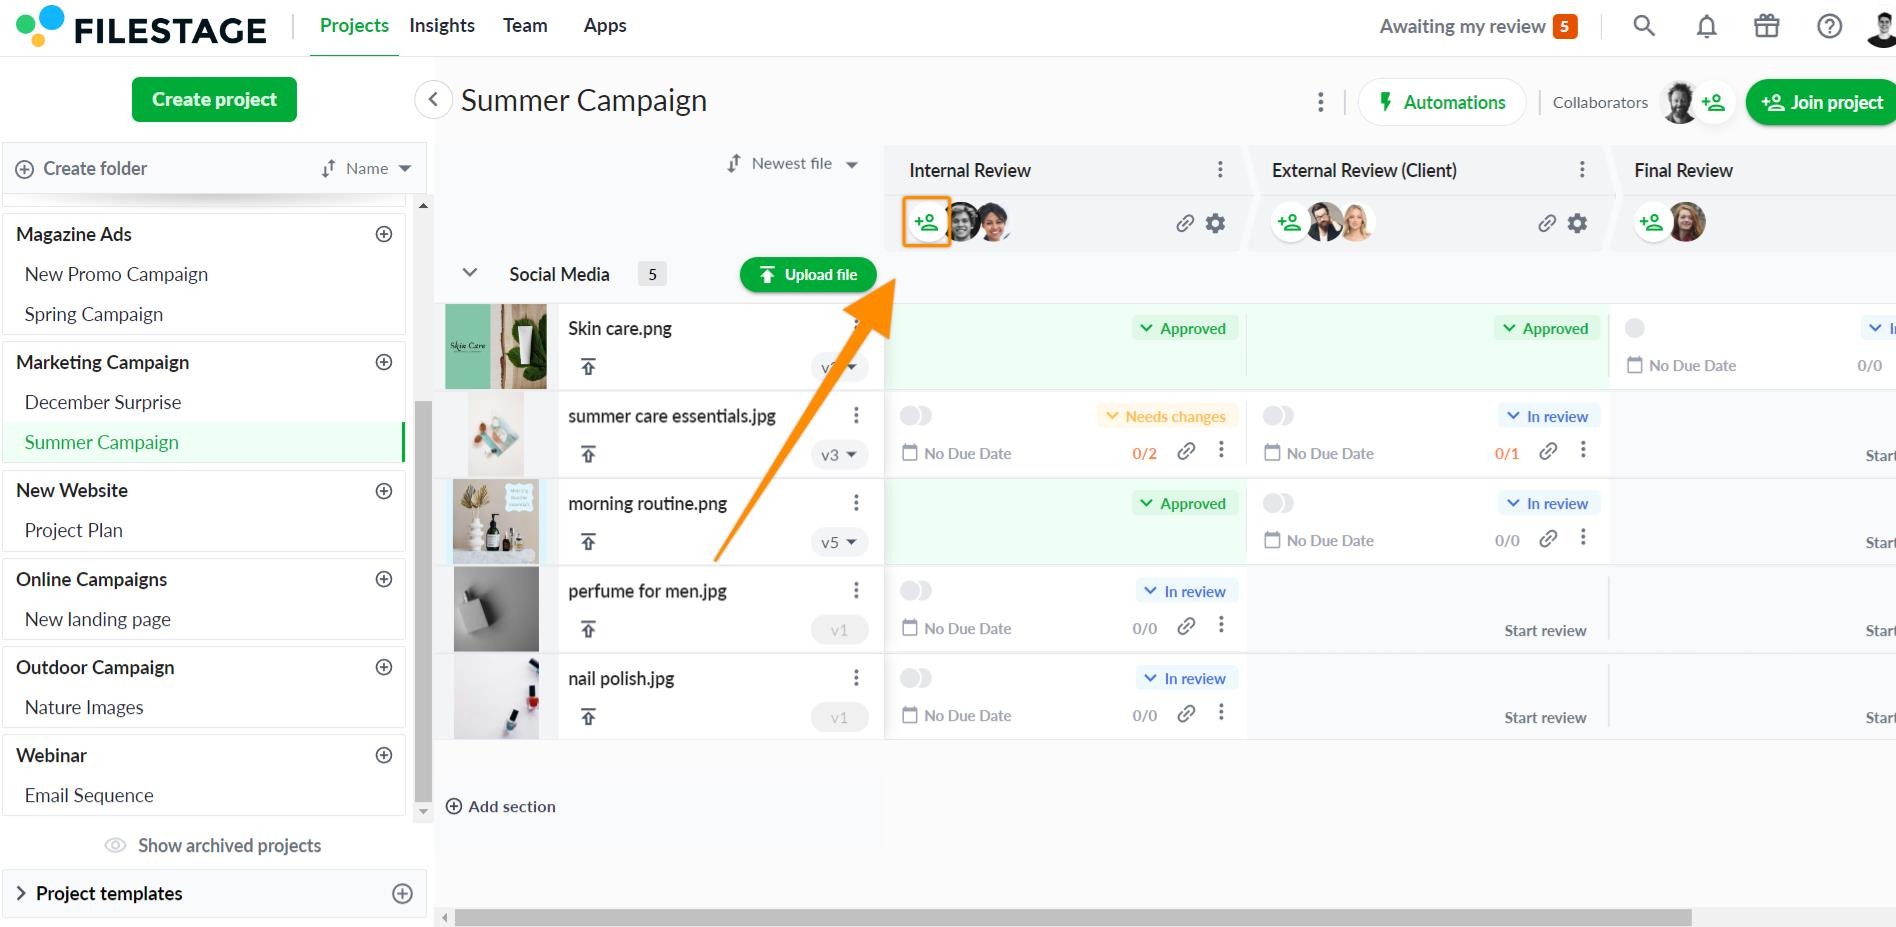Viewport: 1896px width, 927px height.
Task: Switch to the Projects tab
Action: pos(354,26)
